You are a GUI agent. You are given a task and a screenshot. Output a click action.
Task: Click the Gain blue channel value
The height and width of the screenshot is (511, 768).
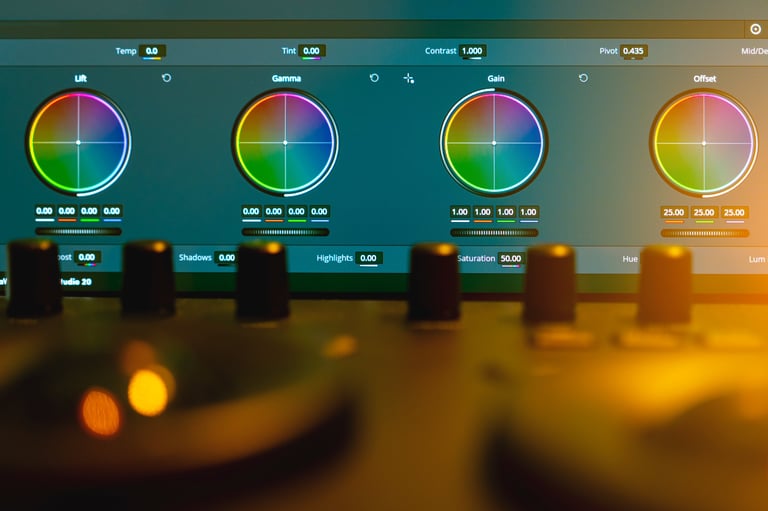click(x=528, y=212)
